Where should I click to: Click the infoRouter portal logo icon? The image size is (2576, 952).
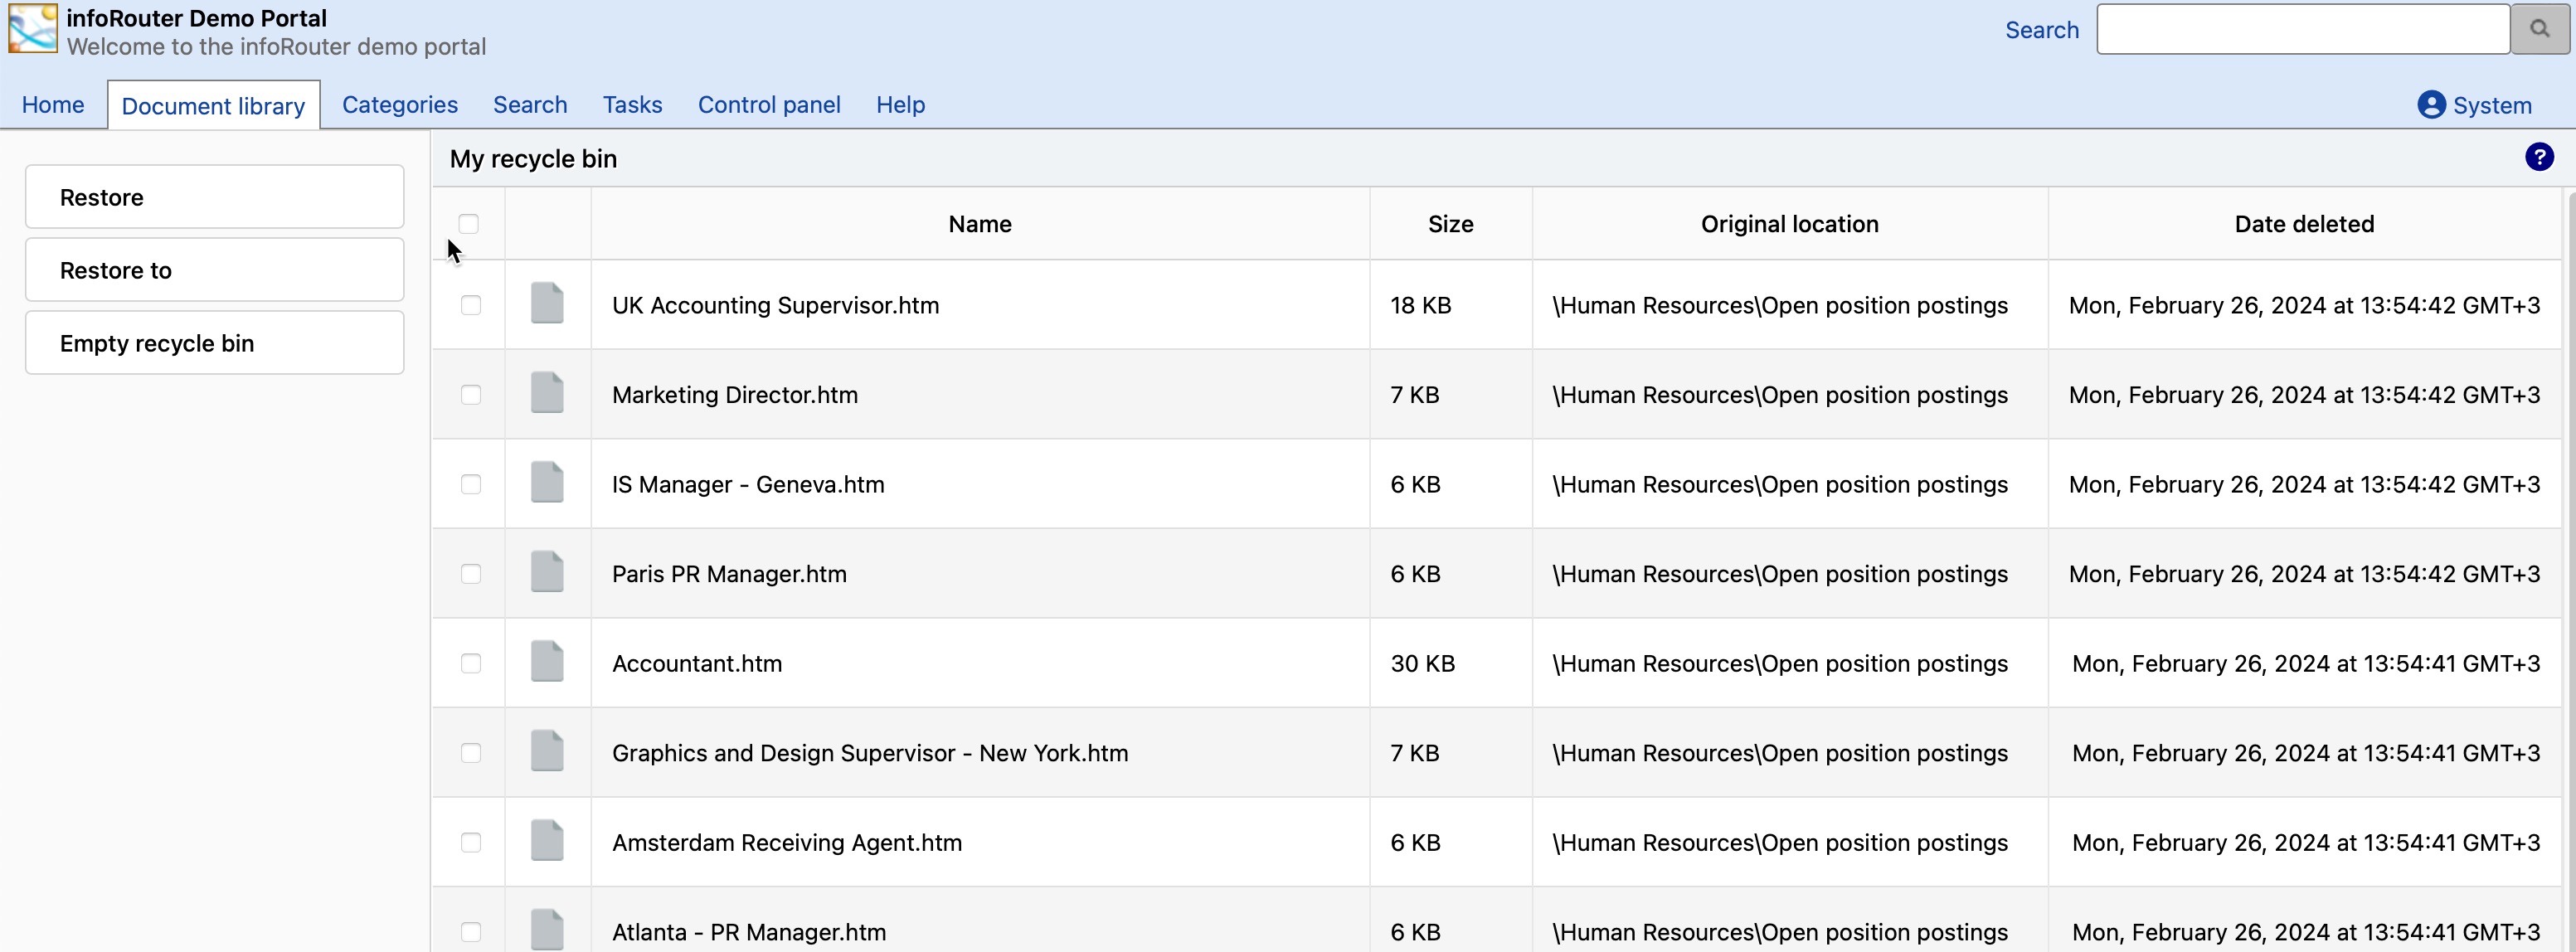click(x=33, y=29)
